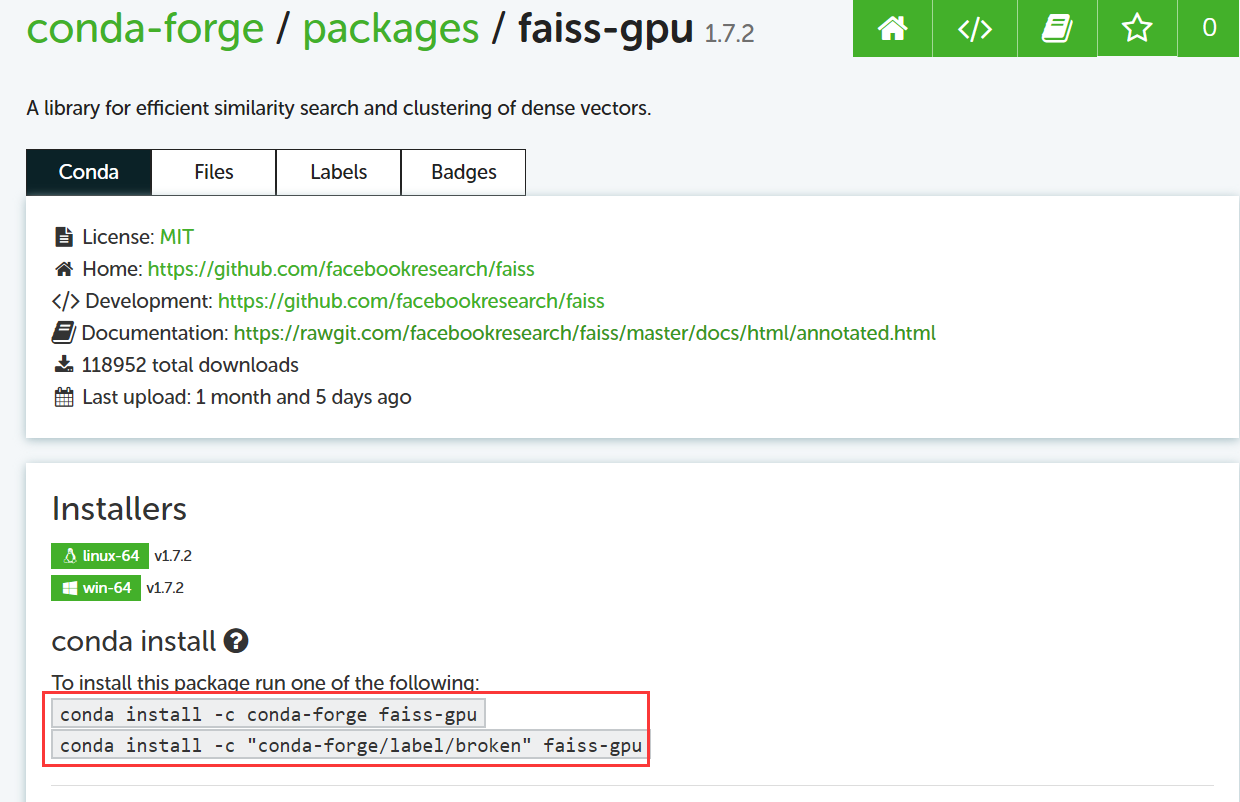Open the documentation book icon button
1240x802 pixels.
pos(1057,28)
